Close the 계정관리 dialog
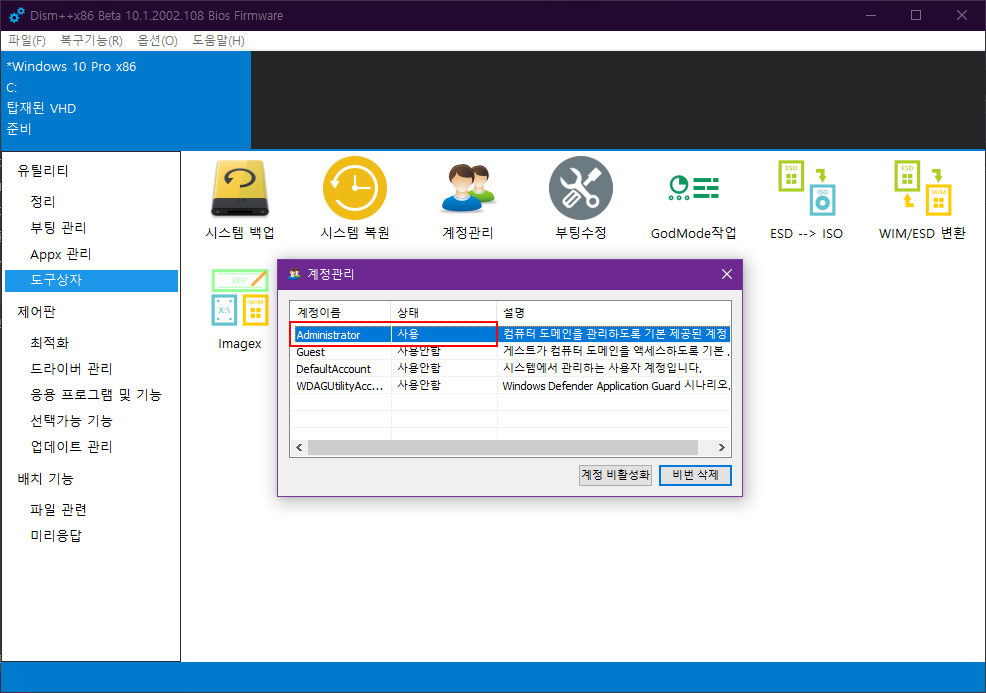This screenshot has width=986, height=693. point(727,274)
